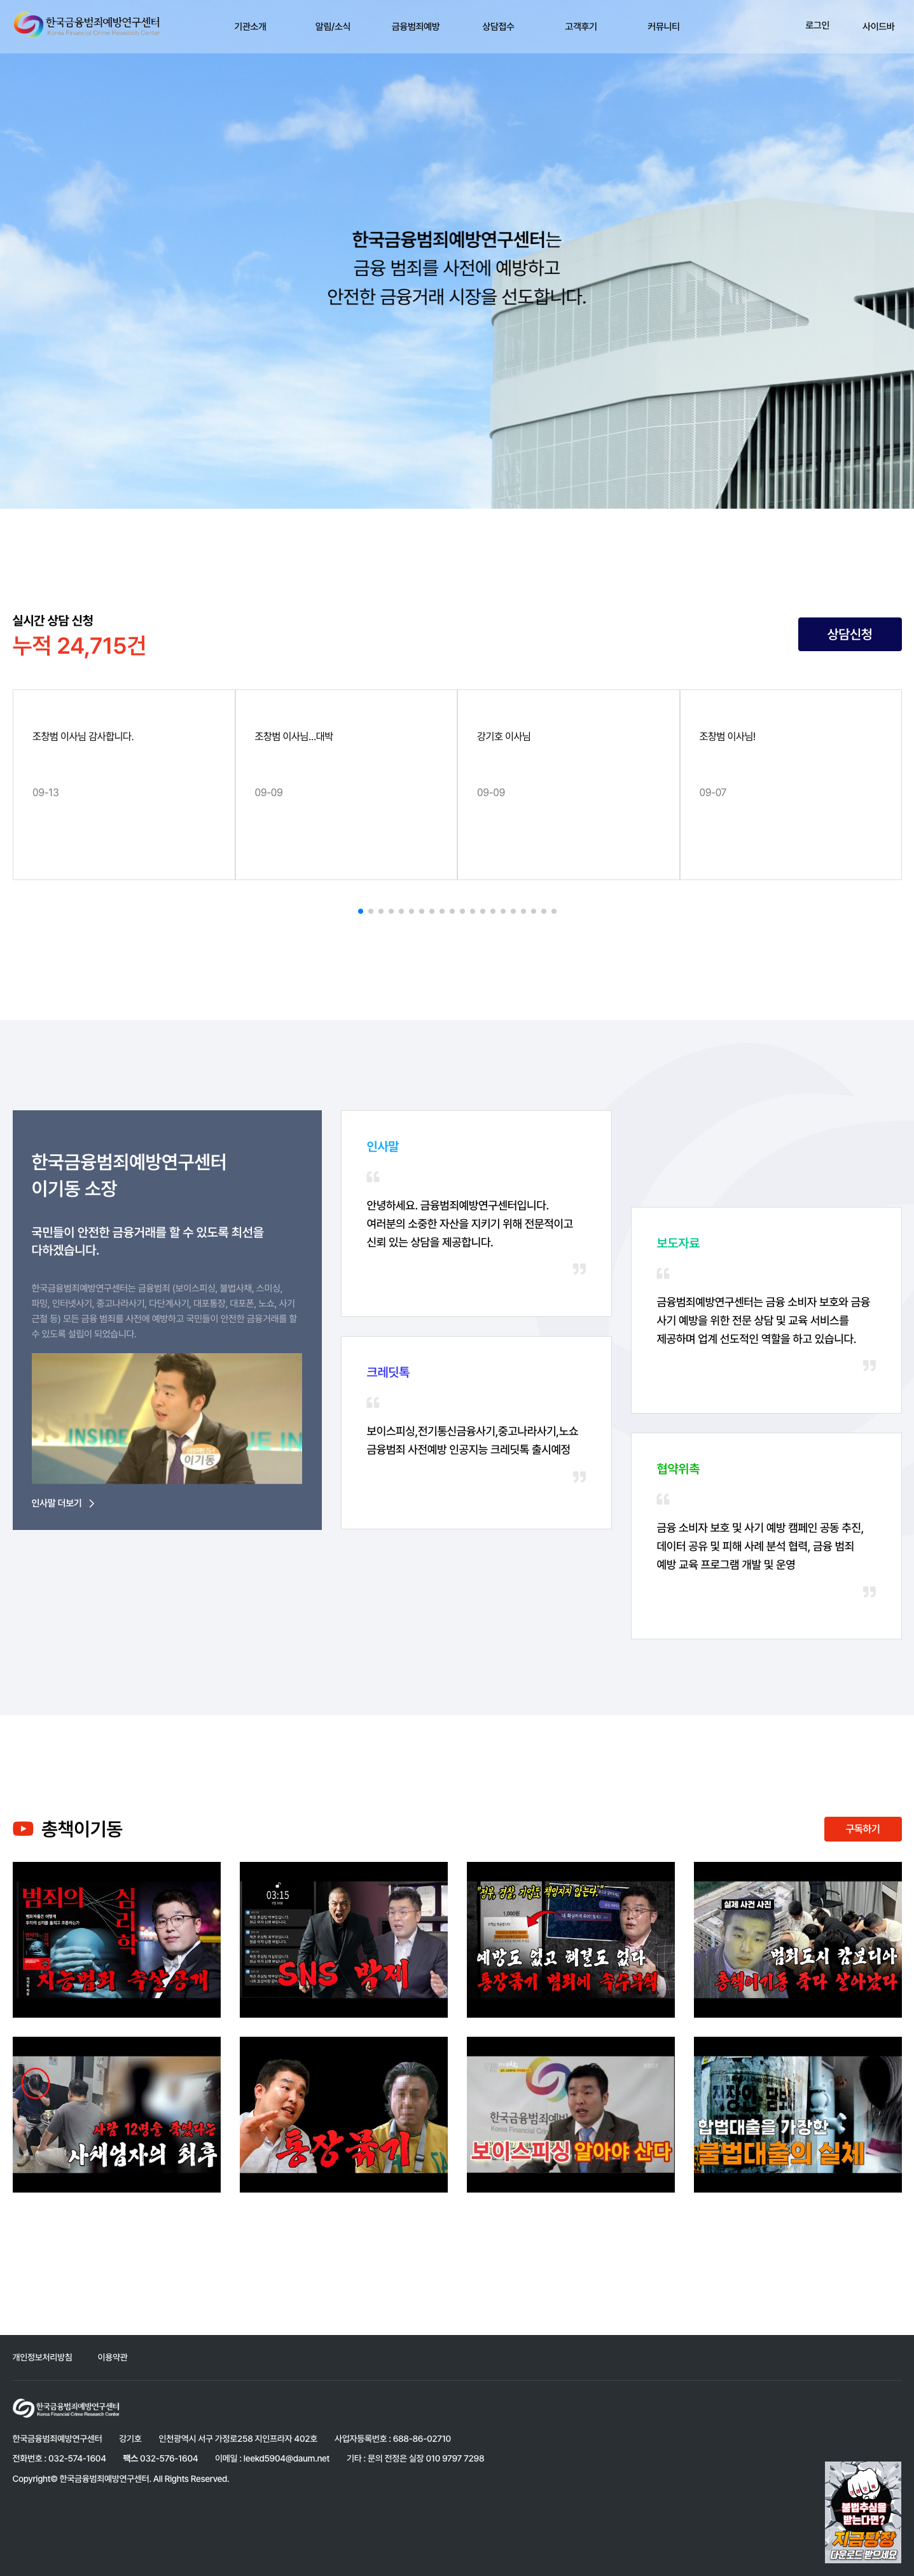
Task: Click the 이기동 소장 TV interview photo
Action: [x=166, y=1418]
